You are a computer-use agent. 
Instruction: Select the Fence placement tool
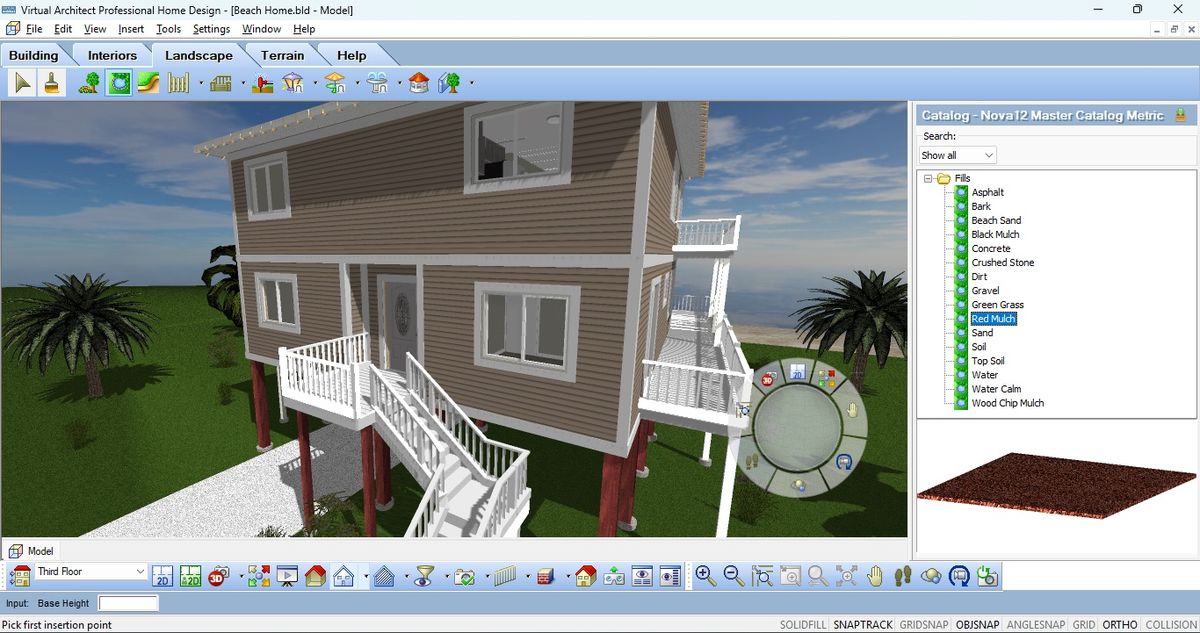pyautogui.click(x=176, y=82)
